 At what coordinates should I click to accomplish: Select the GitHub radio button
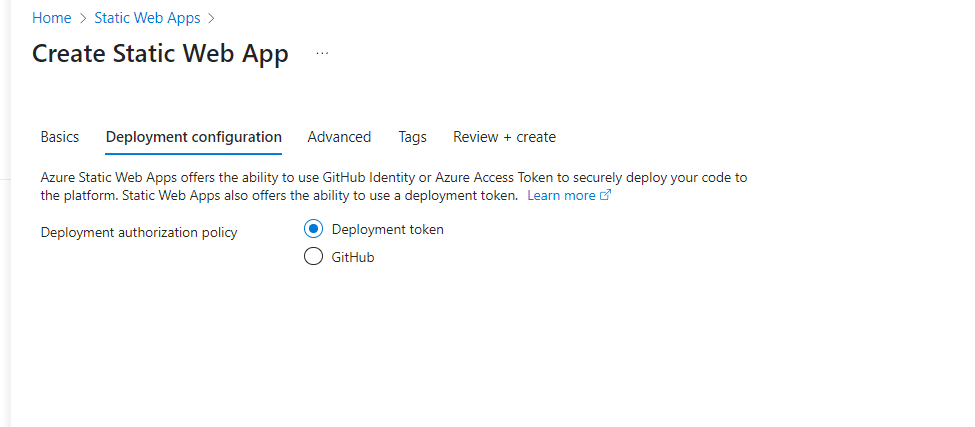(x=313, y=257)
